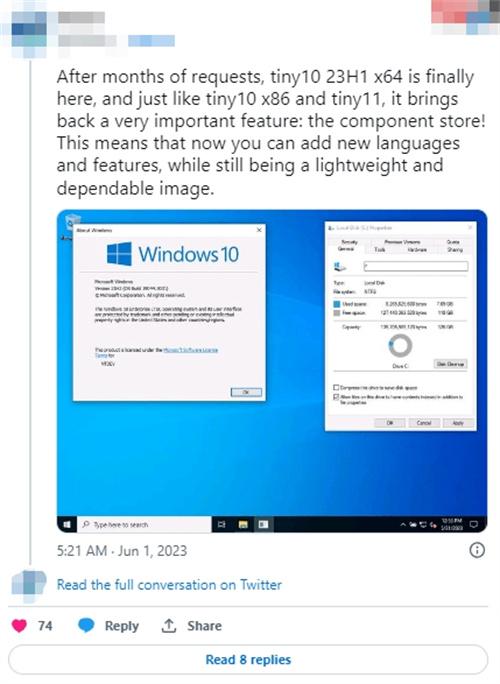Click the Windows Start button in taskbar
This screenshot has width=500, height=684.
tap(67, 524)
